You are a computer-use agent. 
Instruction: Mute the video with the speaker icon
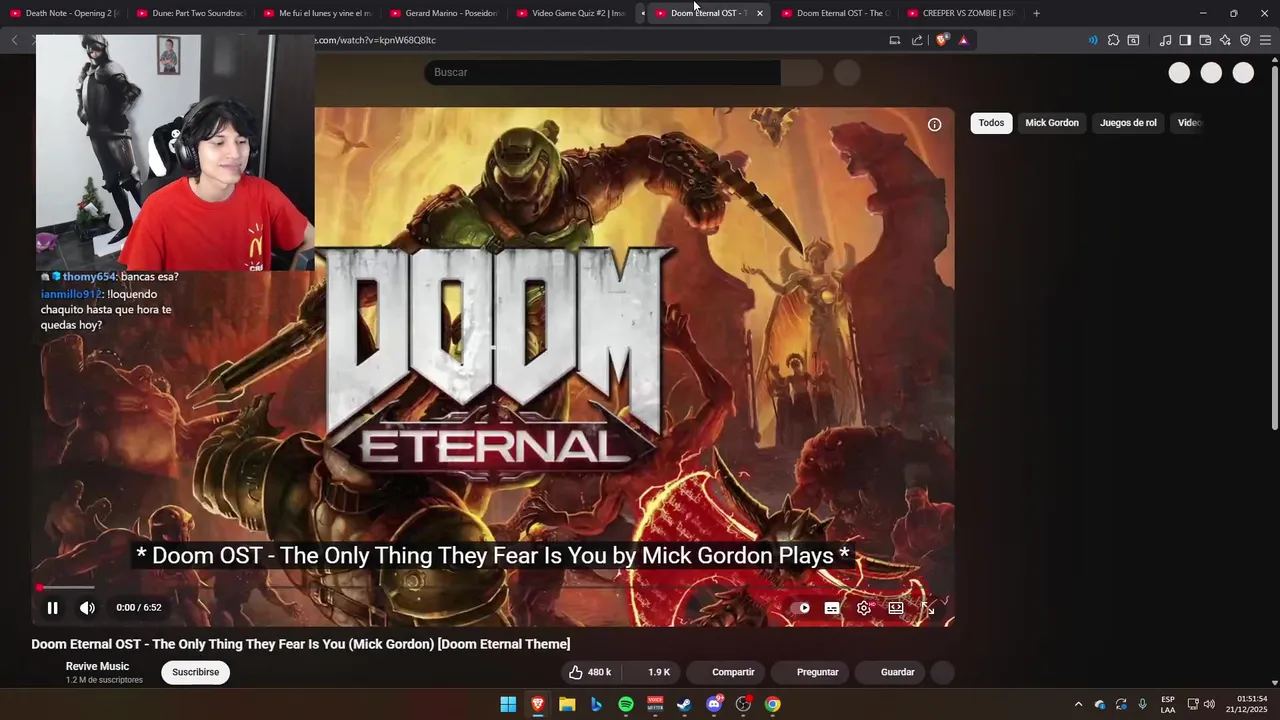87,607
